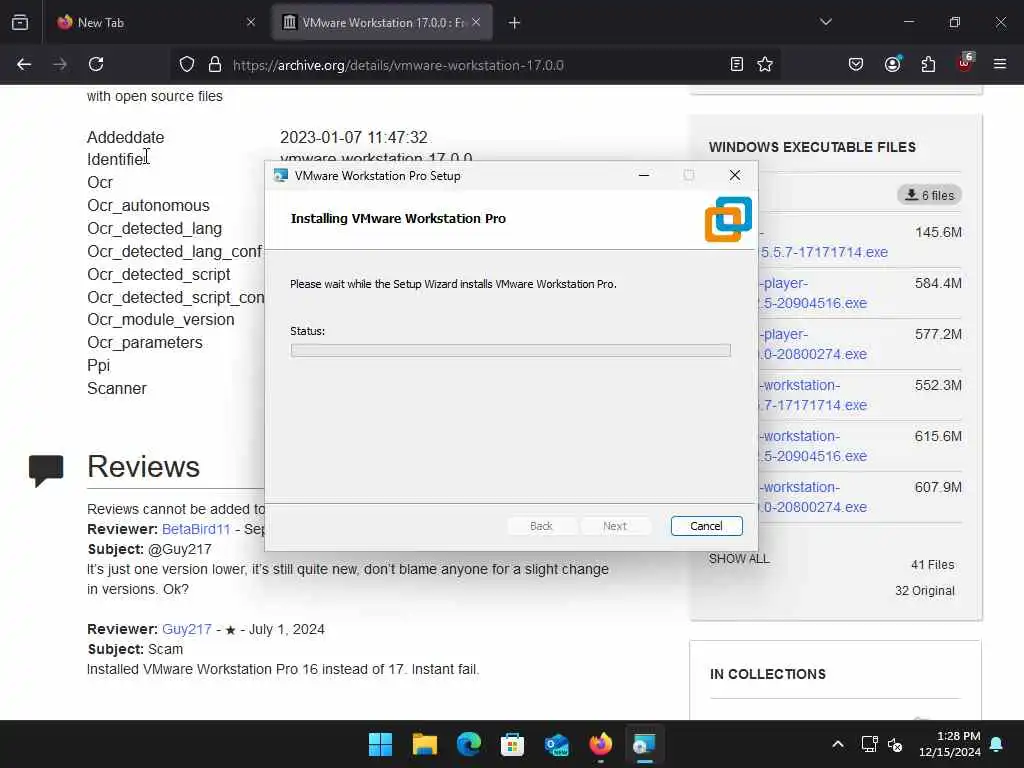Open the 552.3M workstation 7-17171714.exe link

(x=812, y=395)
